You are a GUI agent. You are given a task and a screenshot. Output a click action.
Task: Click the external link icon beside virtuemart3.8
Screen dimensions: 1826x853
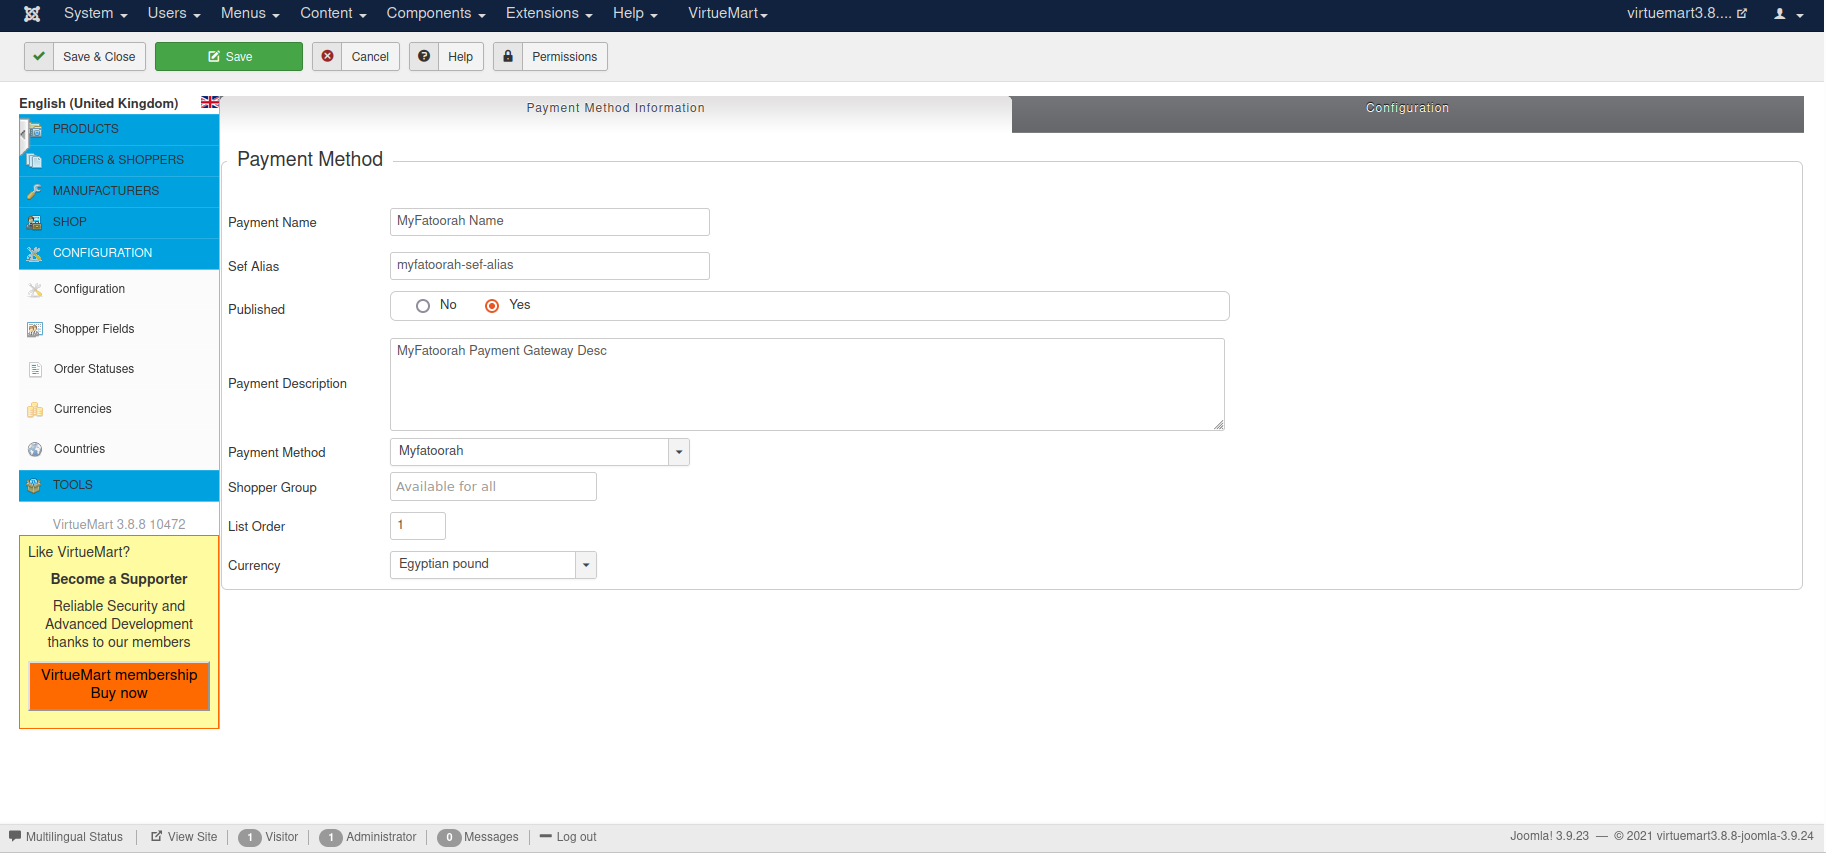[1742, 14]
